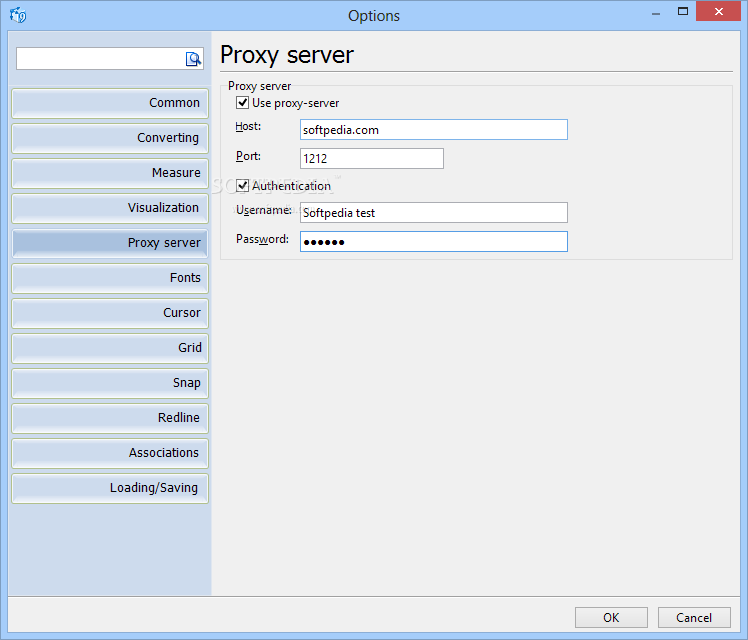
Task: Select the Proxy server category
Action: [x=110, y=243]
